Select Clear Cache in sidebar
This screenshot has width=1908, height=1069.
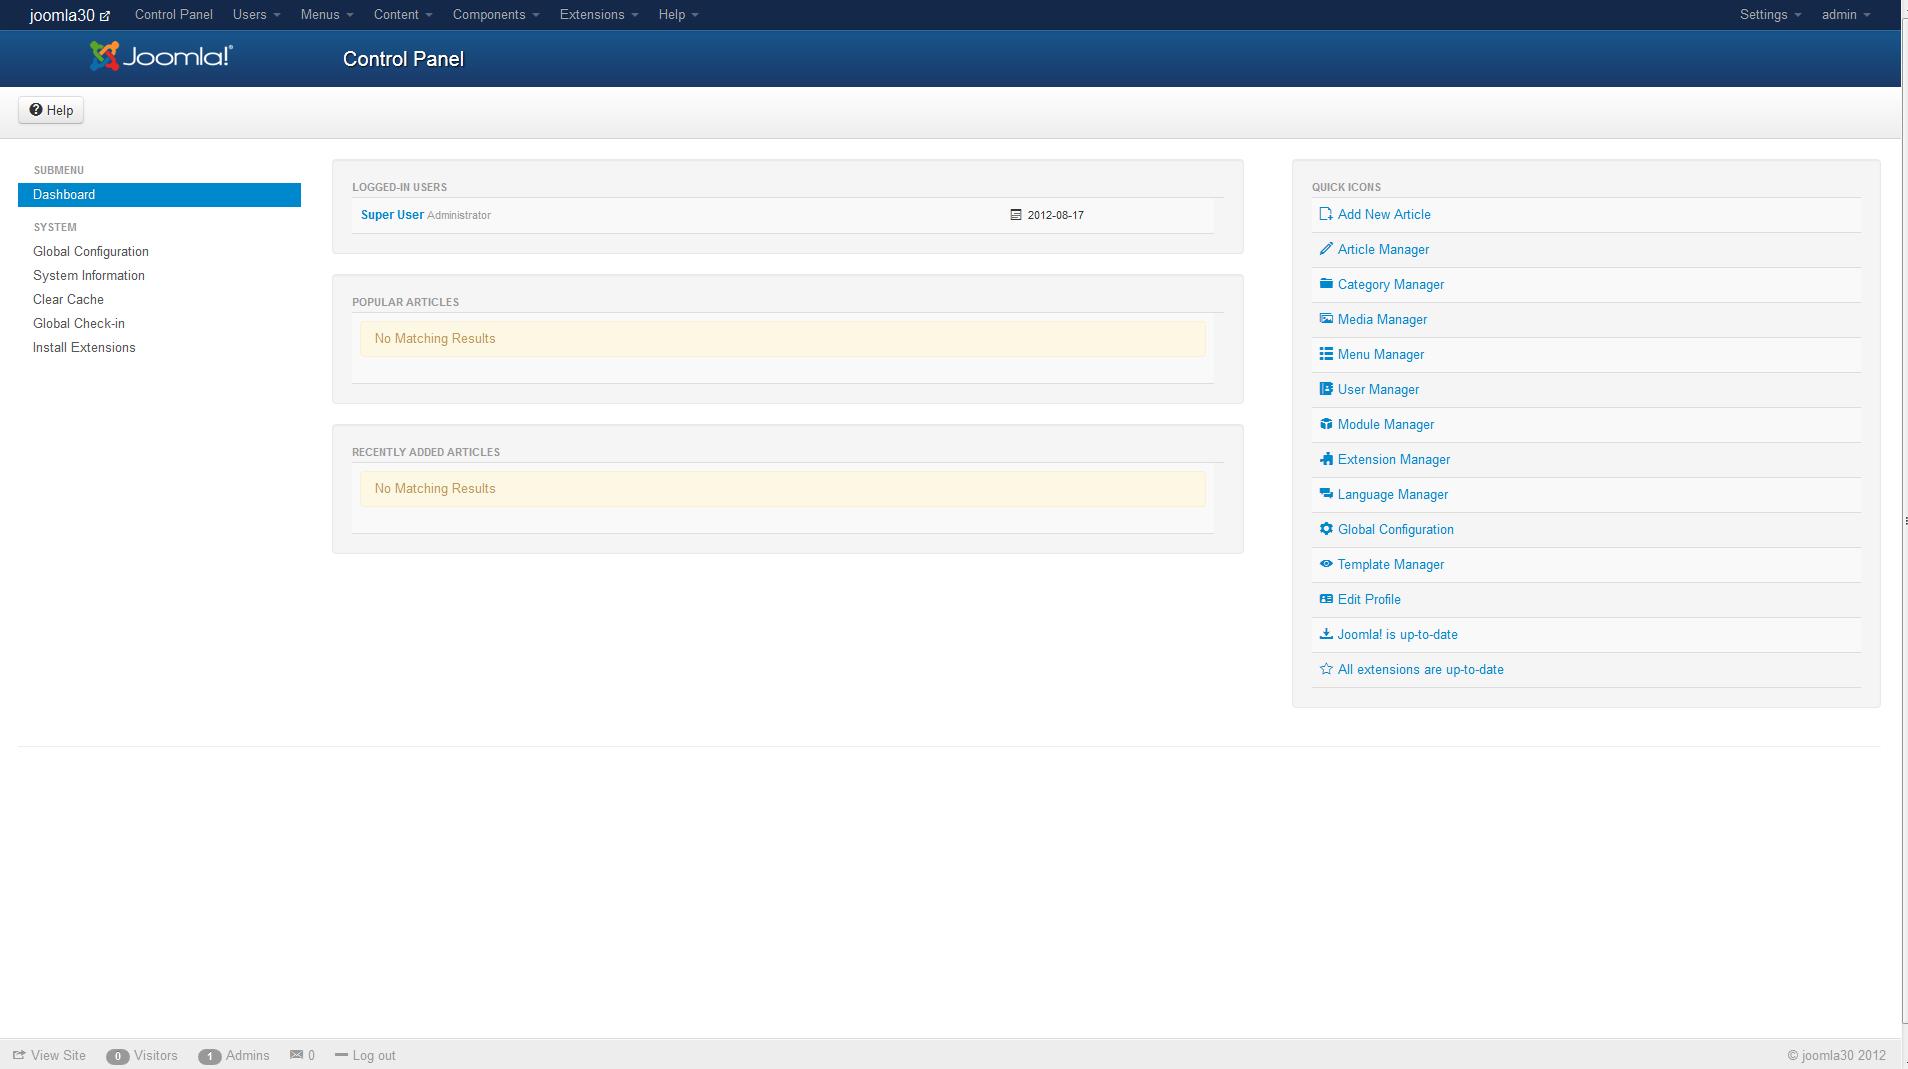tap(68, 299)
